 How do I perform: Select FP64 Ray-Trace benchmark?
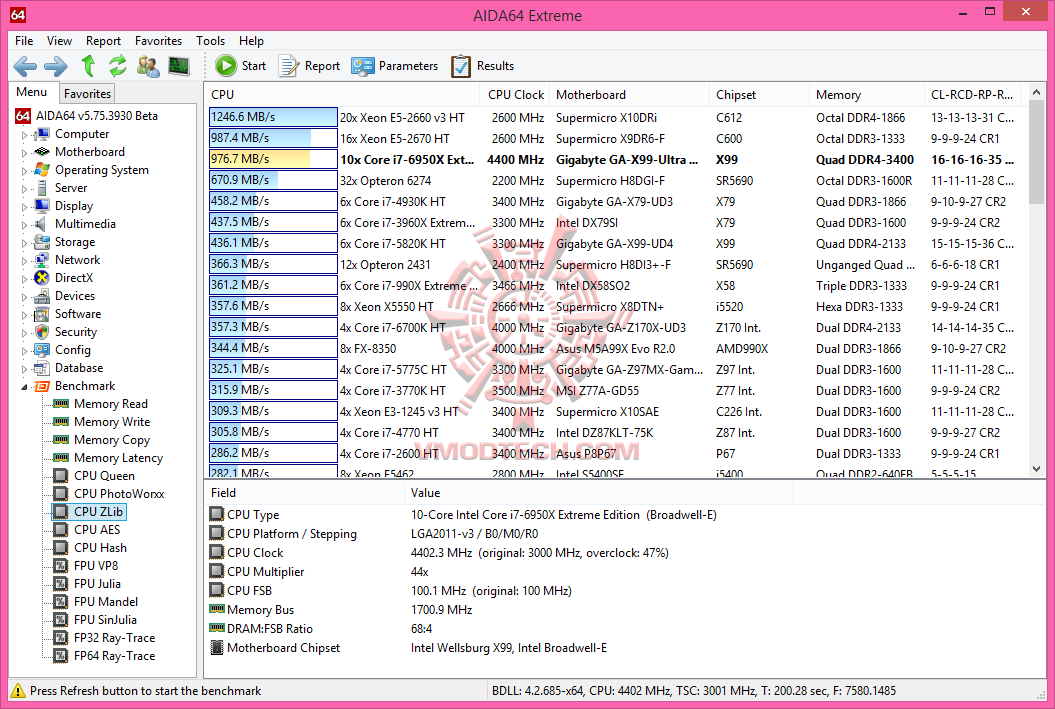coord(114,656)
